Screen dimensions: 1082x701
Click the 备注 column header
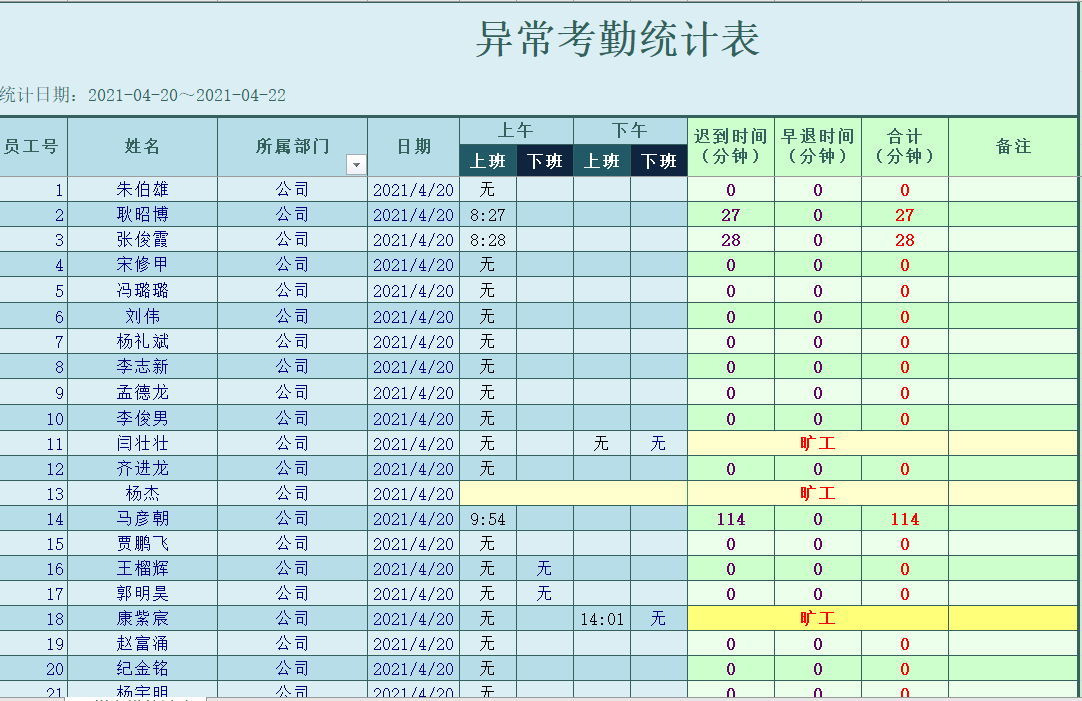pyautogui.click(x=1013, y=146)
